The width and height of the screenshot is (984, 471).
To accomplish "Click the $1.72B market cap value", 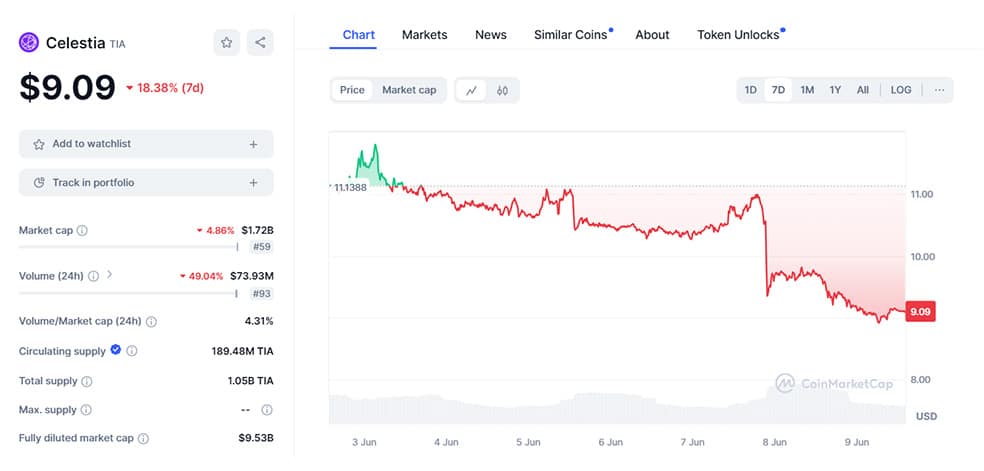I will pos(257,230).
